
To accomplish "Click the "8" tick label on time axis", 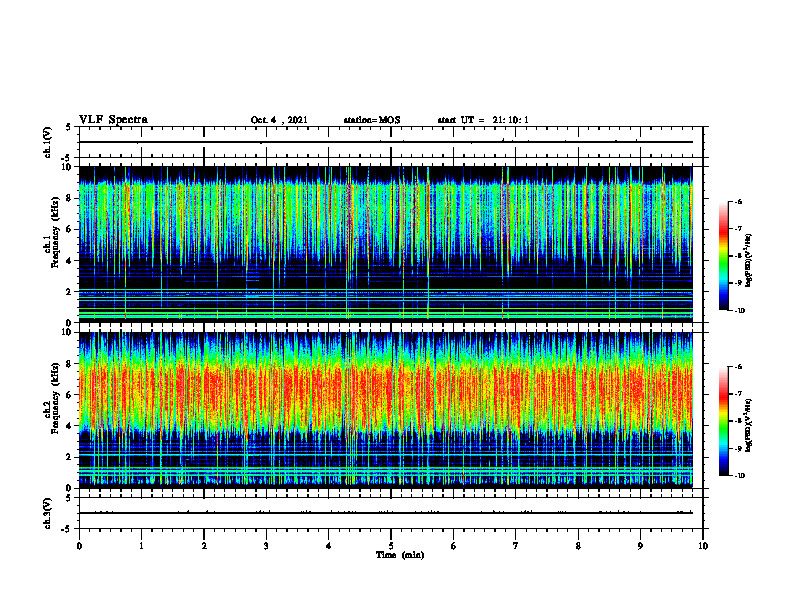I will pos(578,546).
